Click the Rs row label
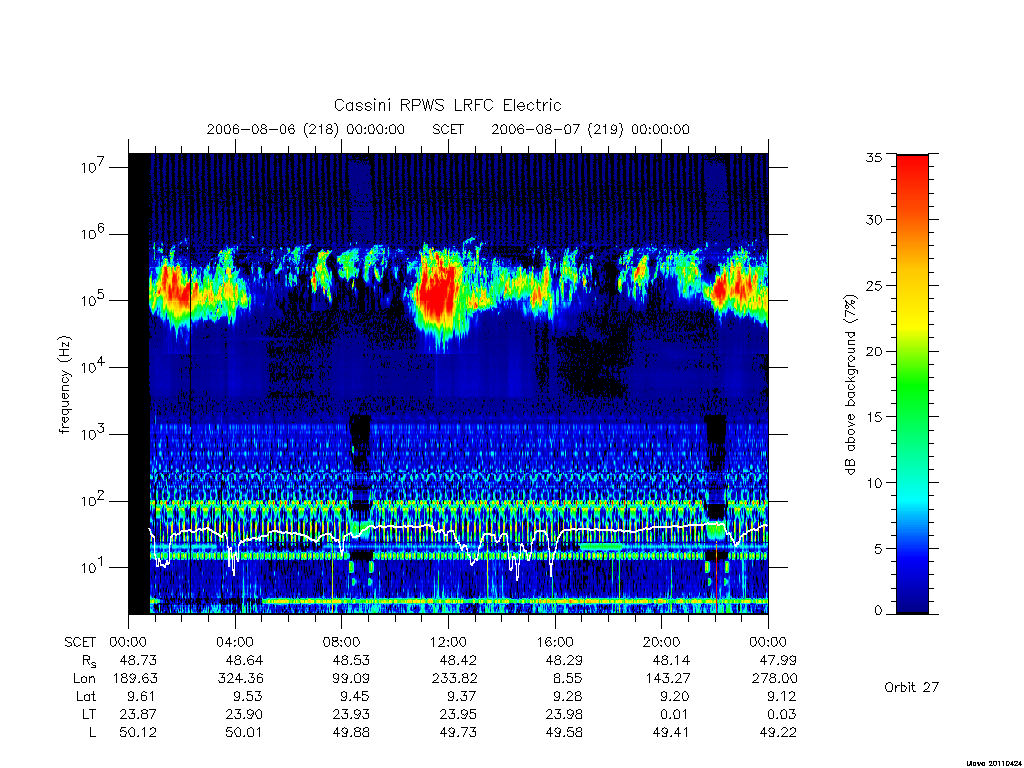The height and width of the screenshot is (768, 1024). 89,661
